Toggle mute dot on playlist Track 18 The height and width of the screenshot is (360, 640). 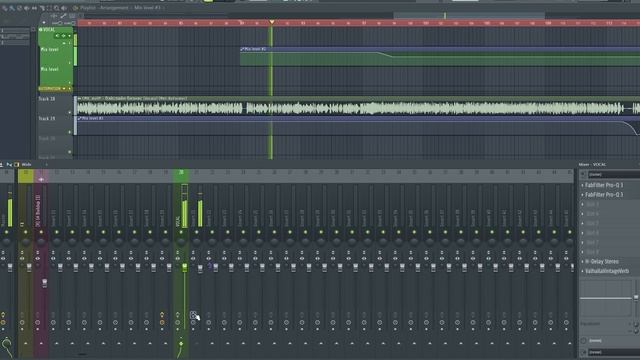click(x=70, y=112)
